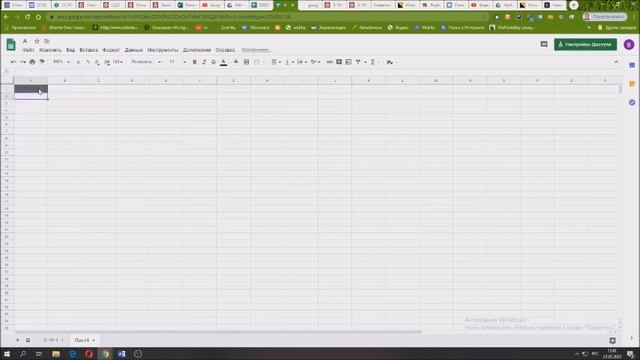Open Windows taskbar search
The width and height of the screenshot is (640, 360).
pos(23,354)
